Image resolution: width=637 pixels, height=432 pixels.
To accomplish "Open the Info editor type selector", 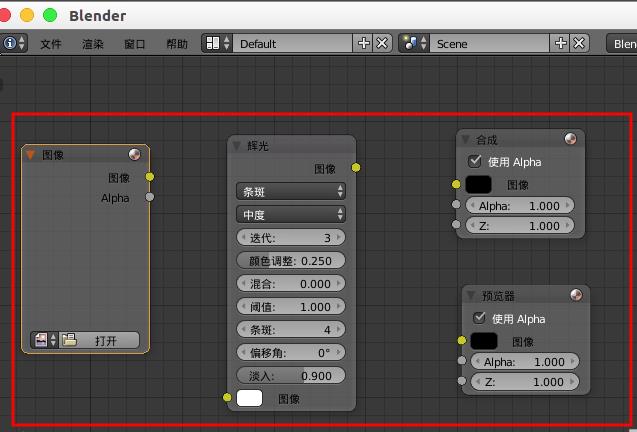I will tap(14, 43).
